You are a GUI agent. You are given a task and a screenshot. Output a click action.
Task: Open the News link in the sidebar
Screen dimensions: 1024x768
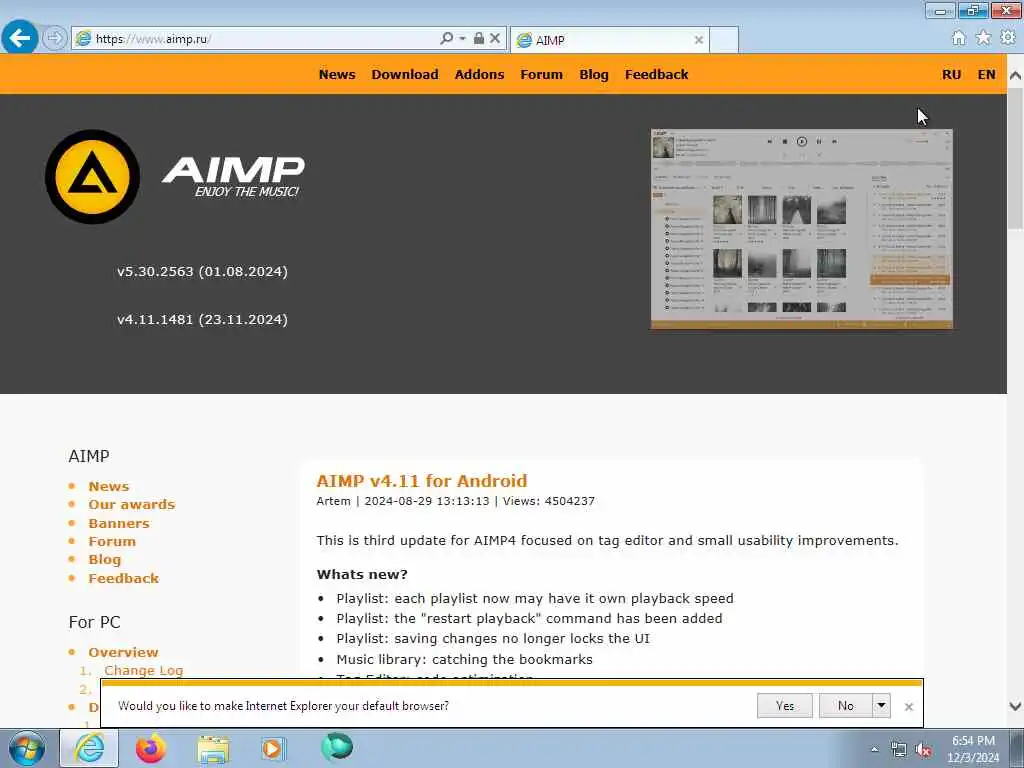click(x=109, y=487)
